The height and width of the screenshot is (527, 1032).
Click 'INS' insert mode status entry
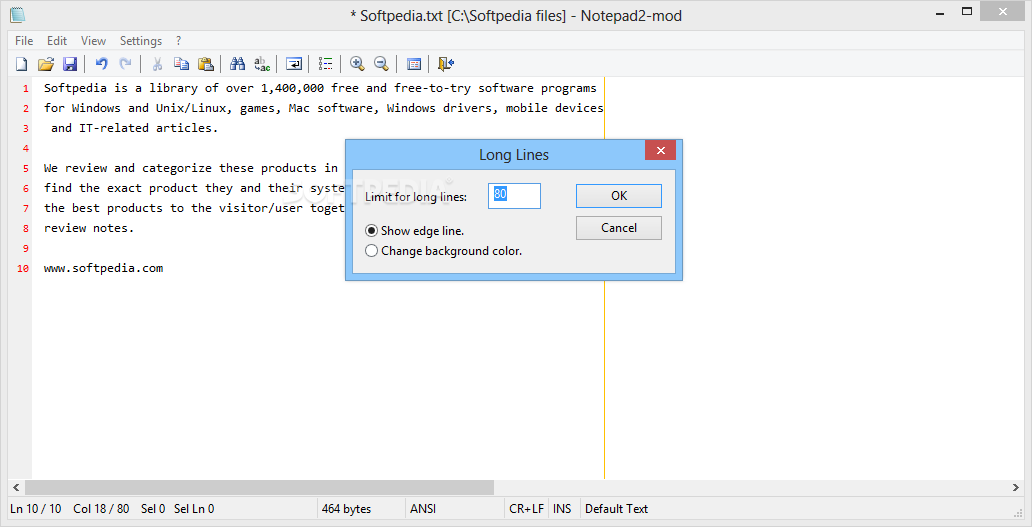(562, 509)
